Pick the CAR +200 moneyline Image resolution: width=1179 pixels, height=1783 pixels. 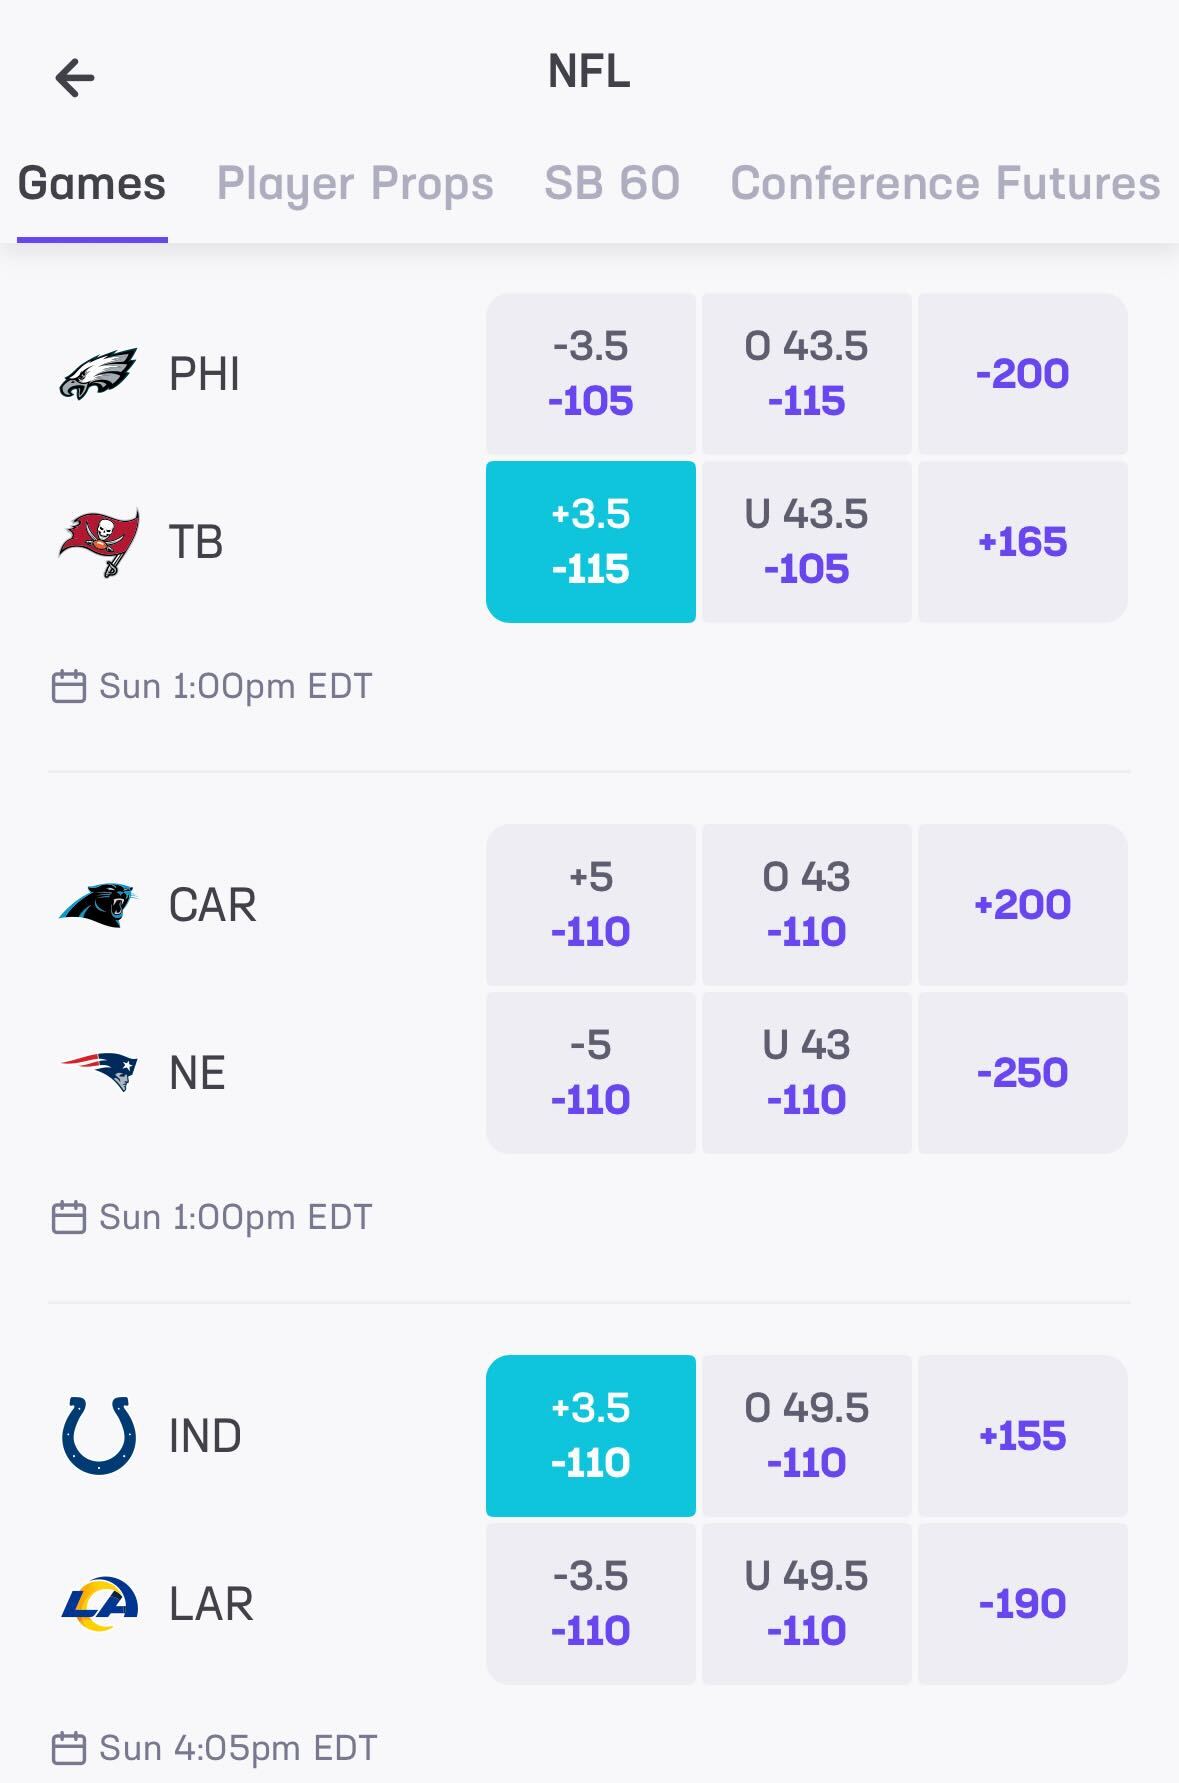pyautogui.click(x=1023, y=903)
